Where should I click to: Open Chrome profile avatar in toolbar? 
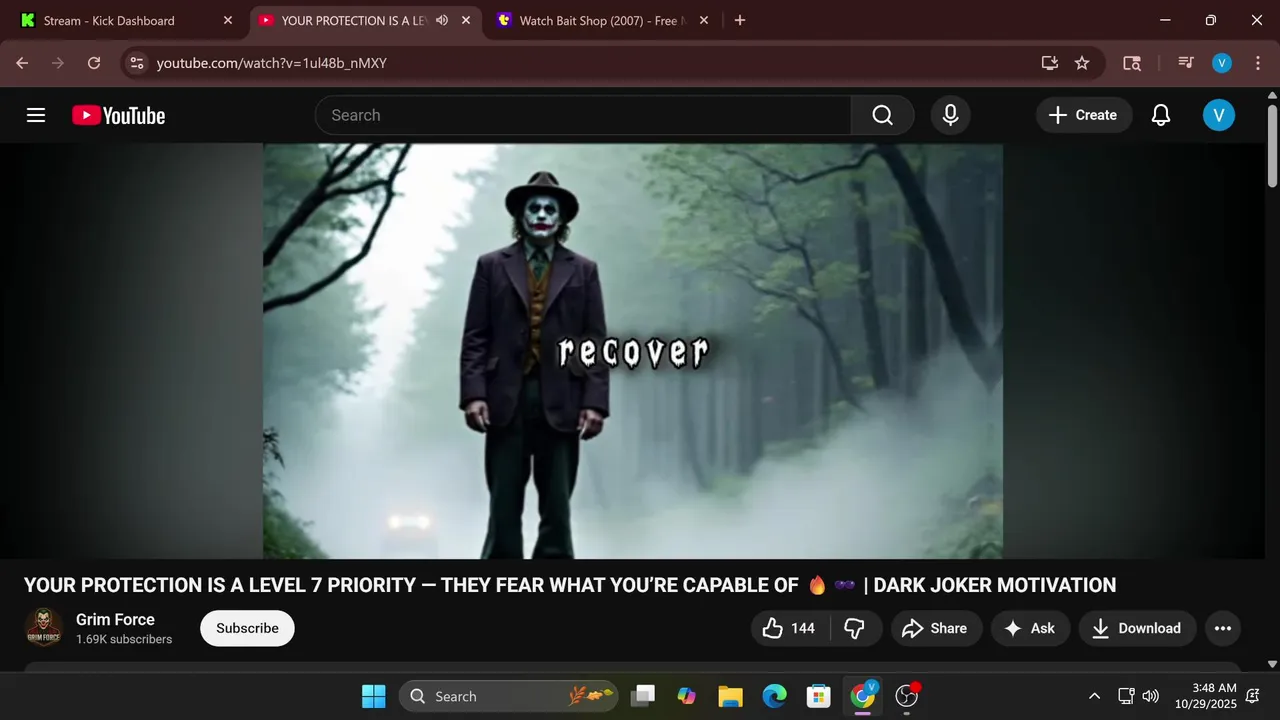click(x=1221, y=63)
